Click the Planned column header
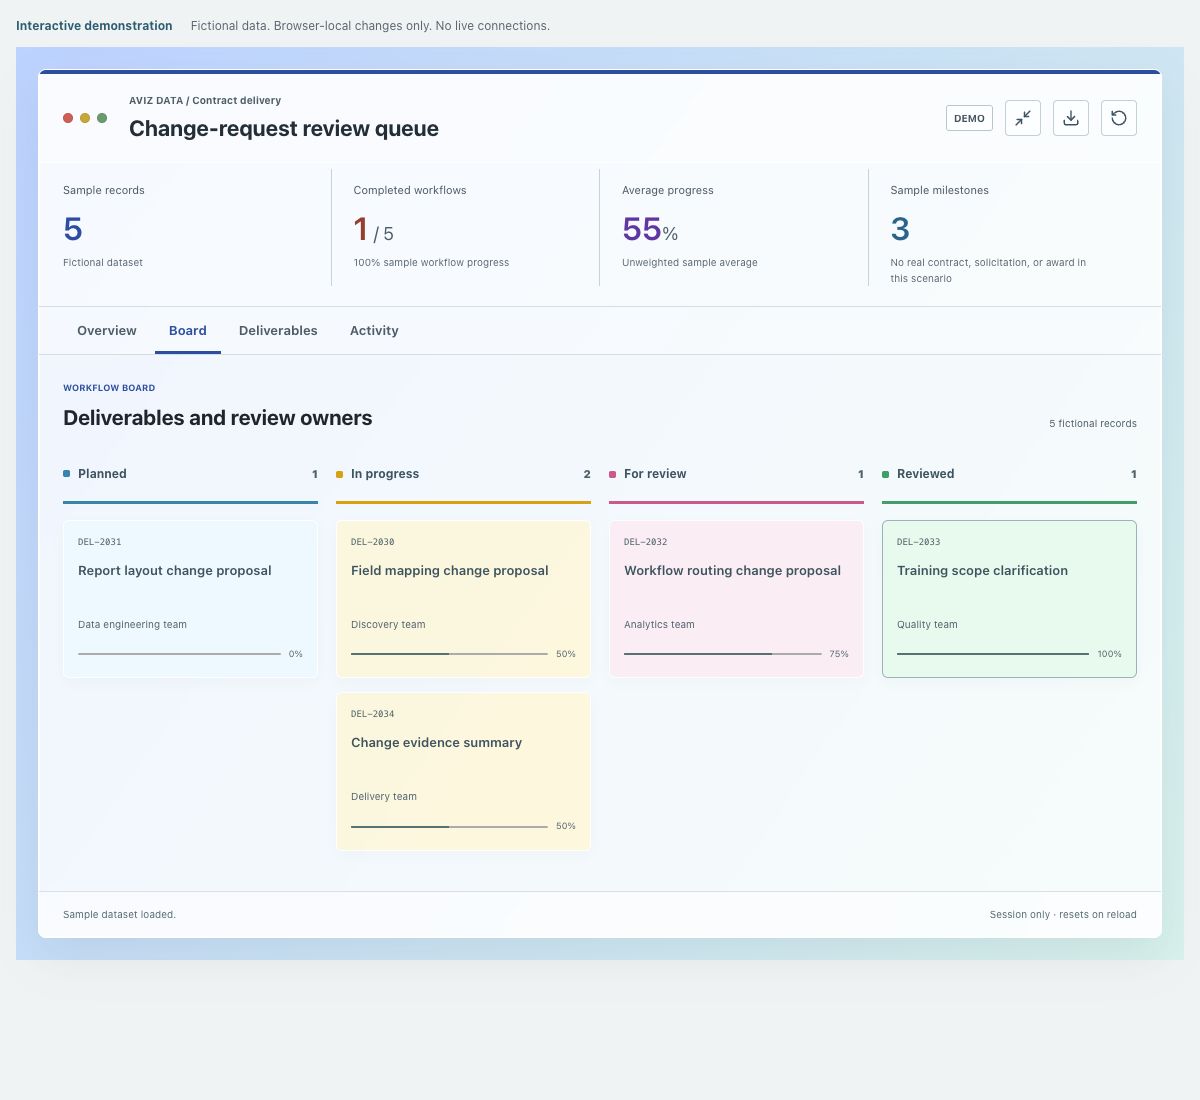Image resolution: width=1200 pixels, height=1100 pixels. tap(190, 474)
